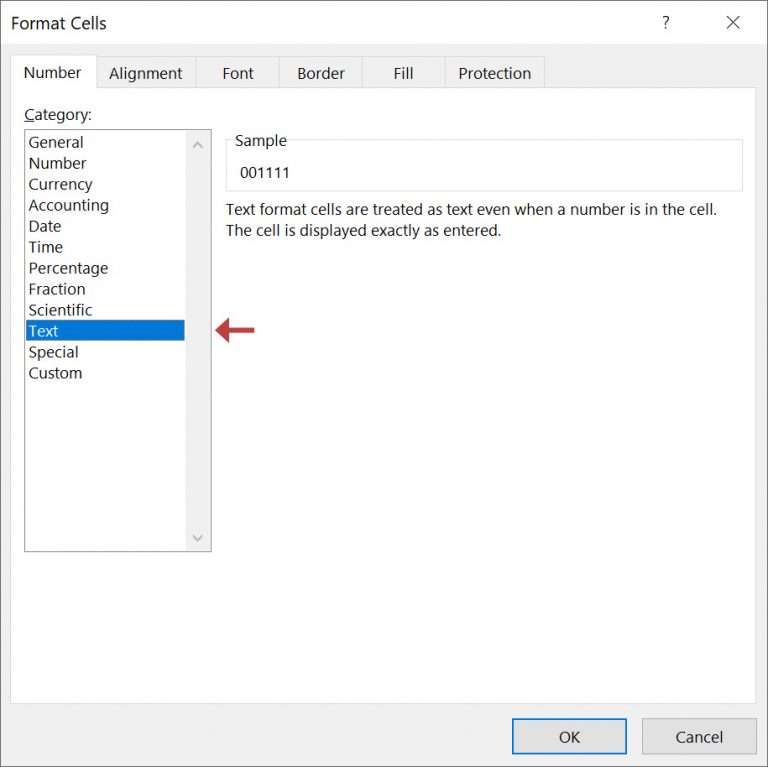Pick the Currency category

pyautogui.click(x=60, y=184)
